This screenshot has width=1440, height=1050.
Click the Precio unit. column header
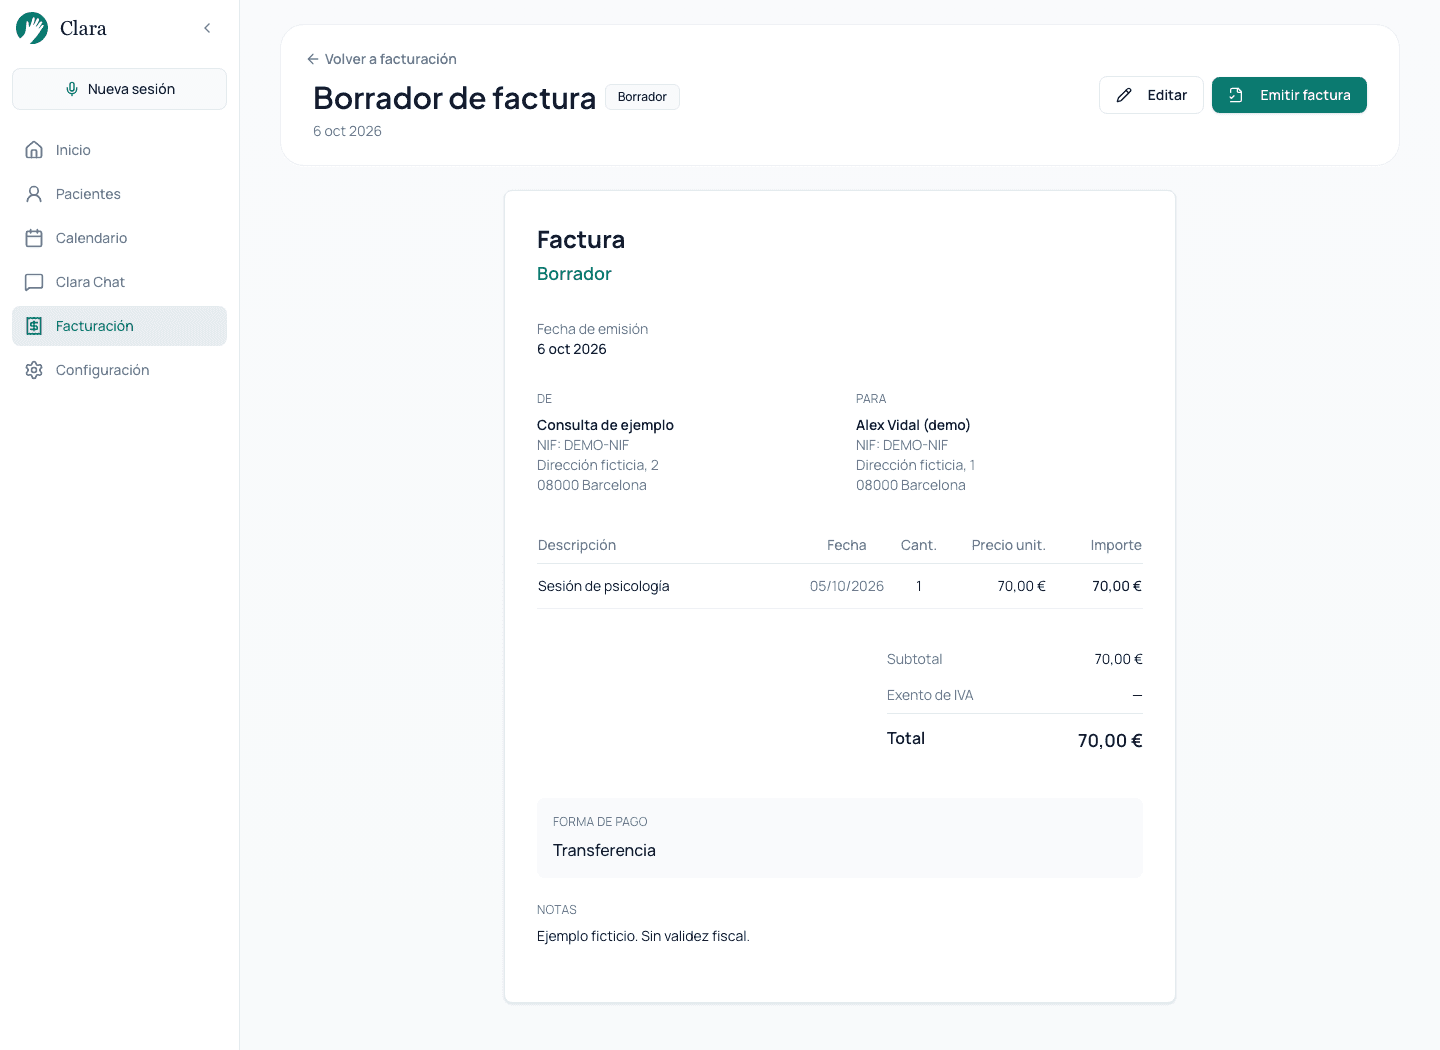[x=1008, y=545]
